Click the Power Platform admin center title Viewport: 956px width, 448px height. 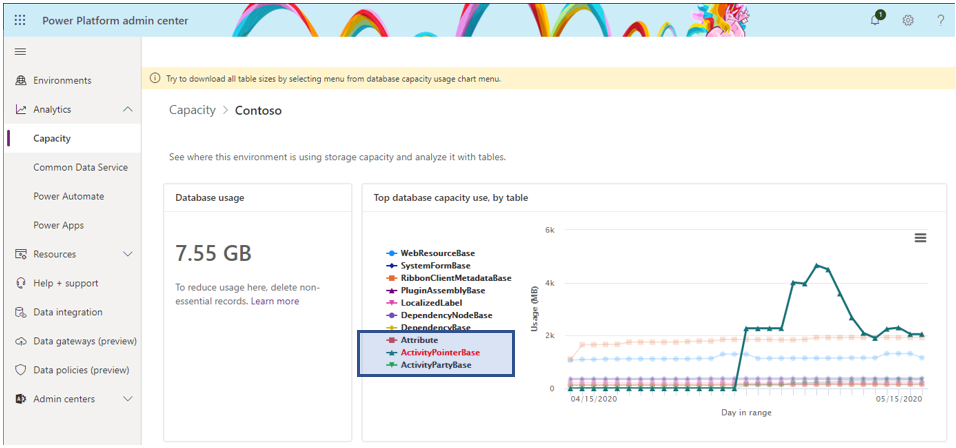[115, 21]
